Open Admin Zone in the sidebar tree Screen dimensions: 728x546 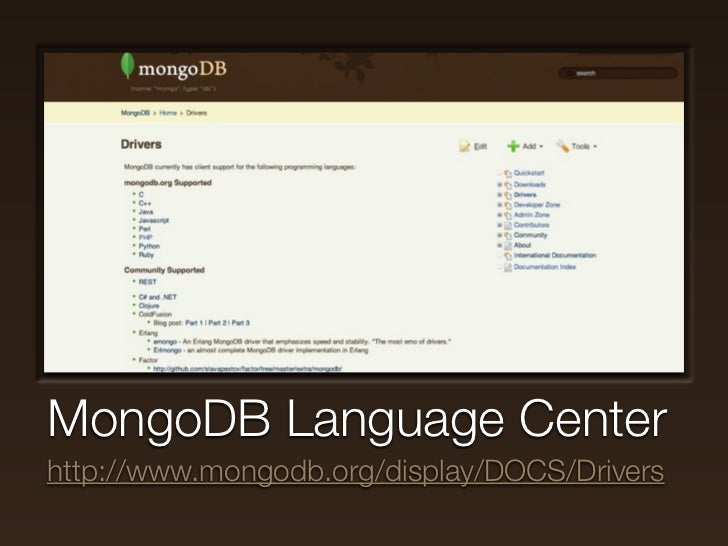pyautogui.click(x=532, y=215)
